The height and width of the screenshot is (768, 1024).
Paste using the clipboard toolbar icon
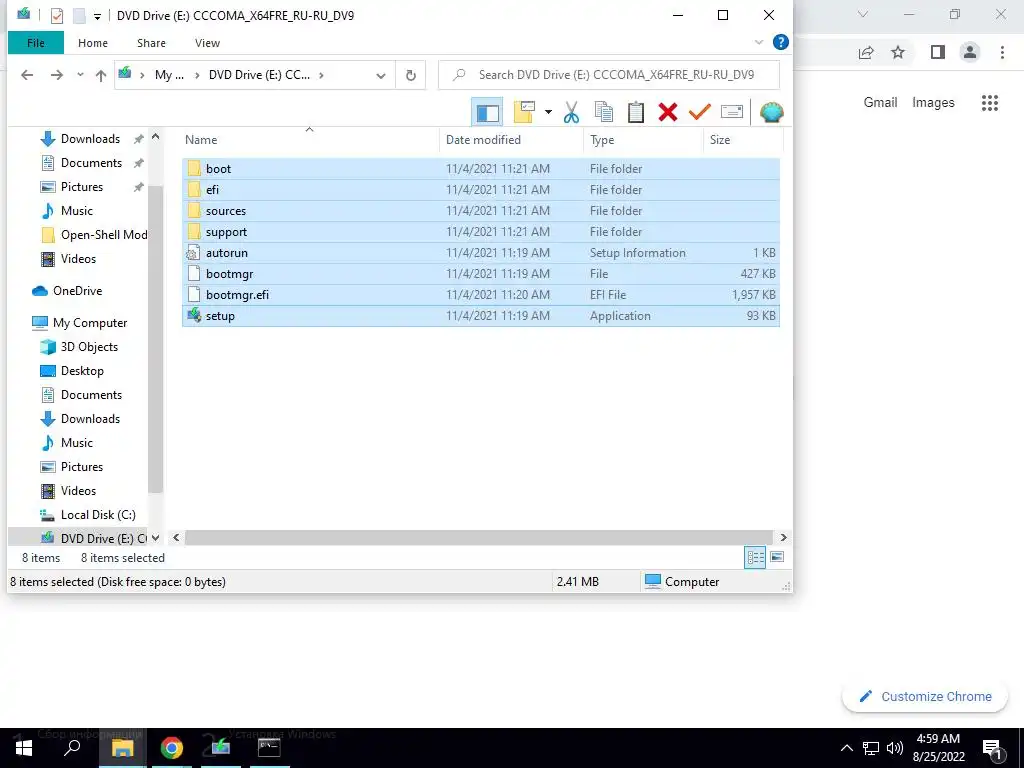point(635,112)
